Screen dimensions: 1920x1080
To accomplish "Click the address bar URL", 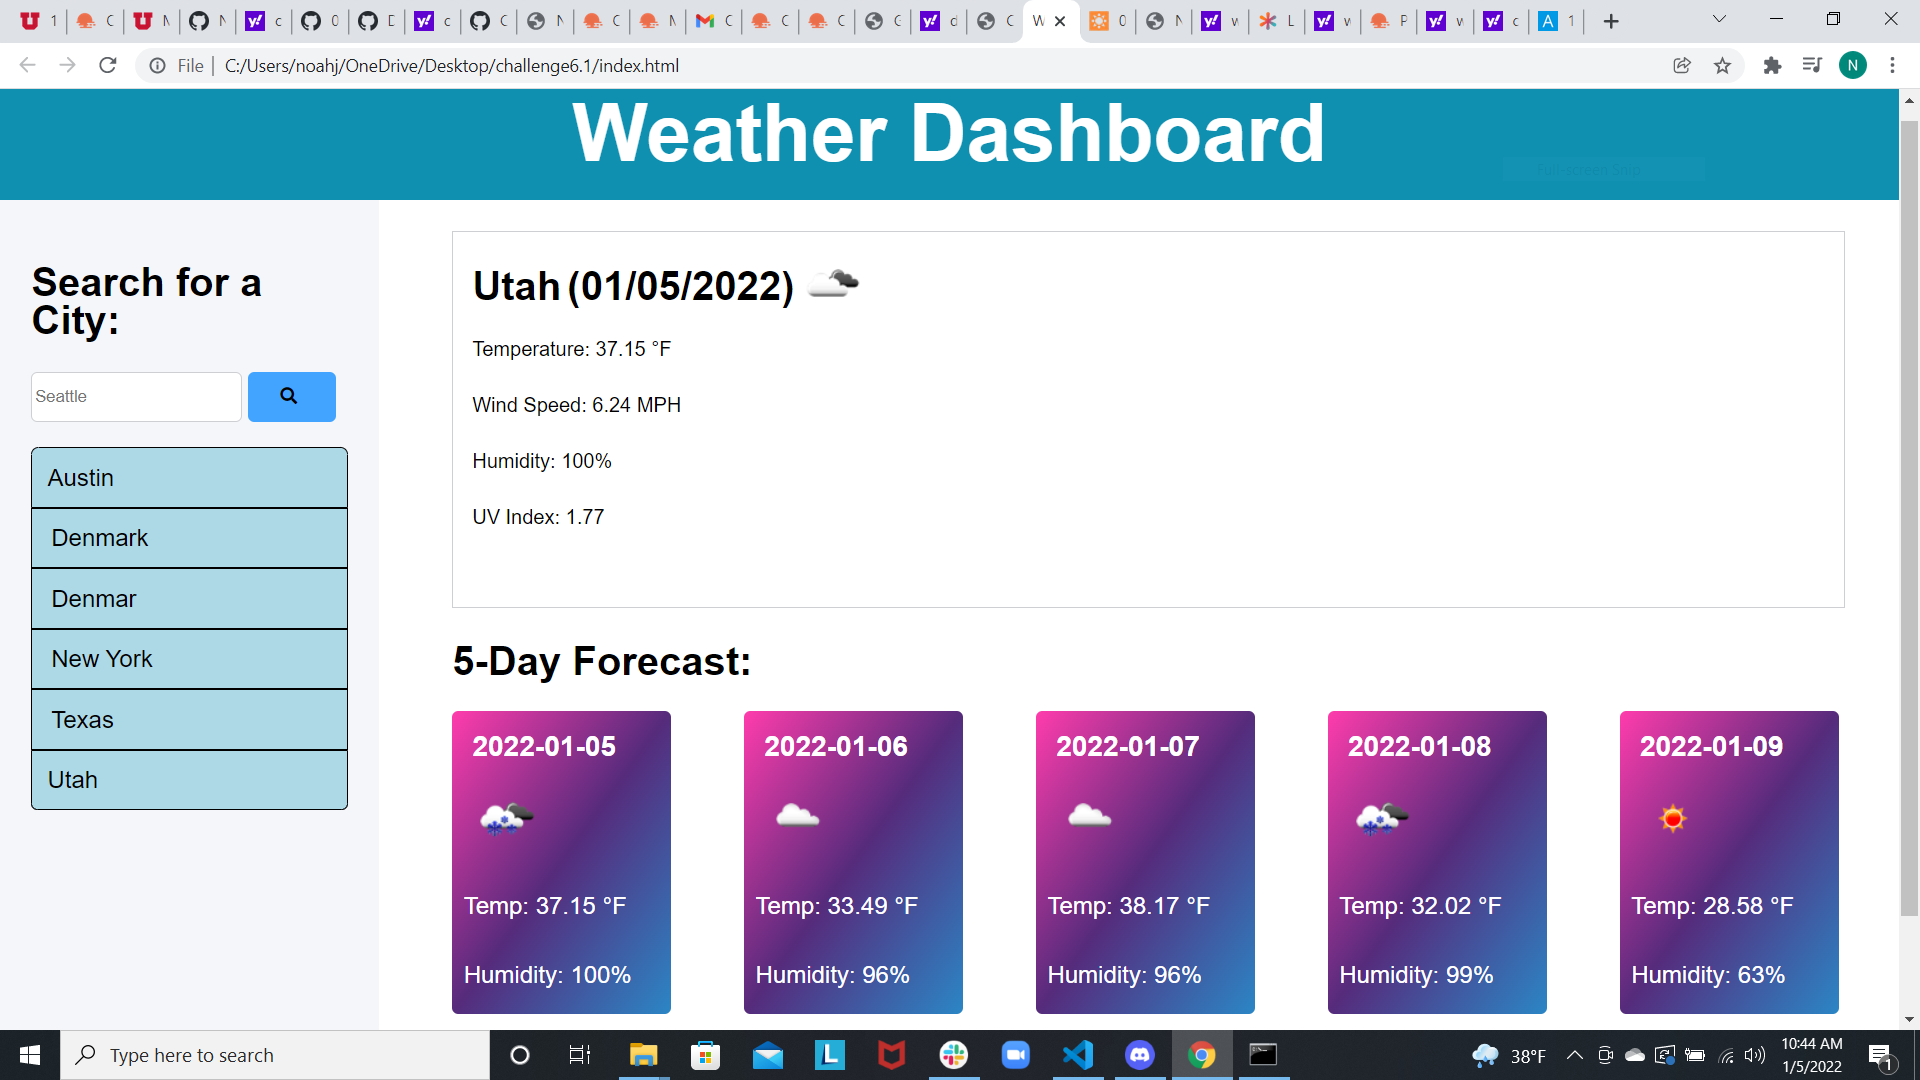I will 451,65.
